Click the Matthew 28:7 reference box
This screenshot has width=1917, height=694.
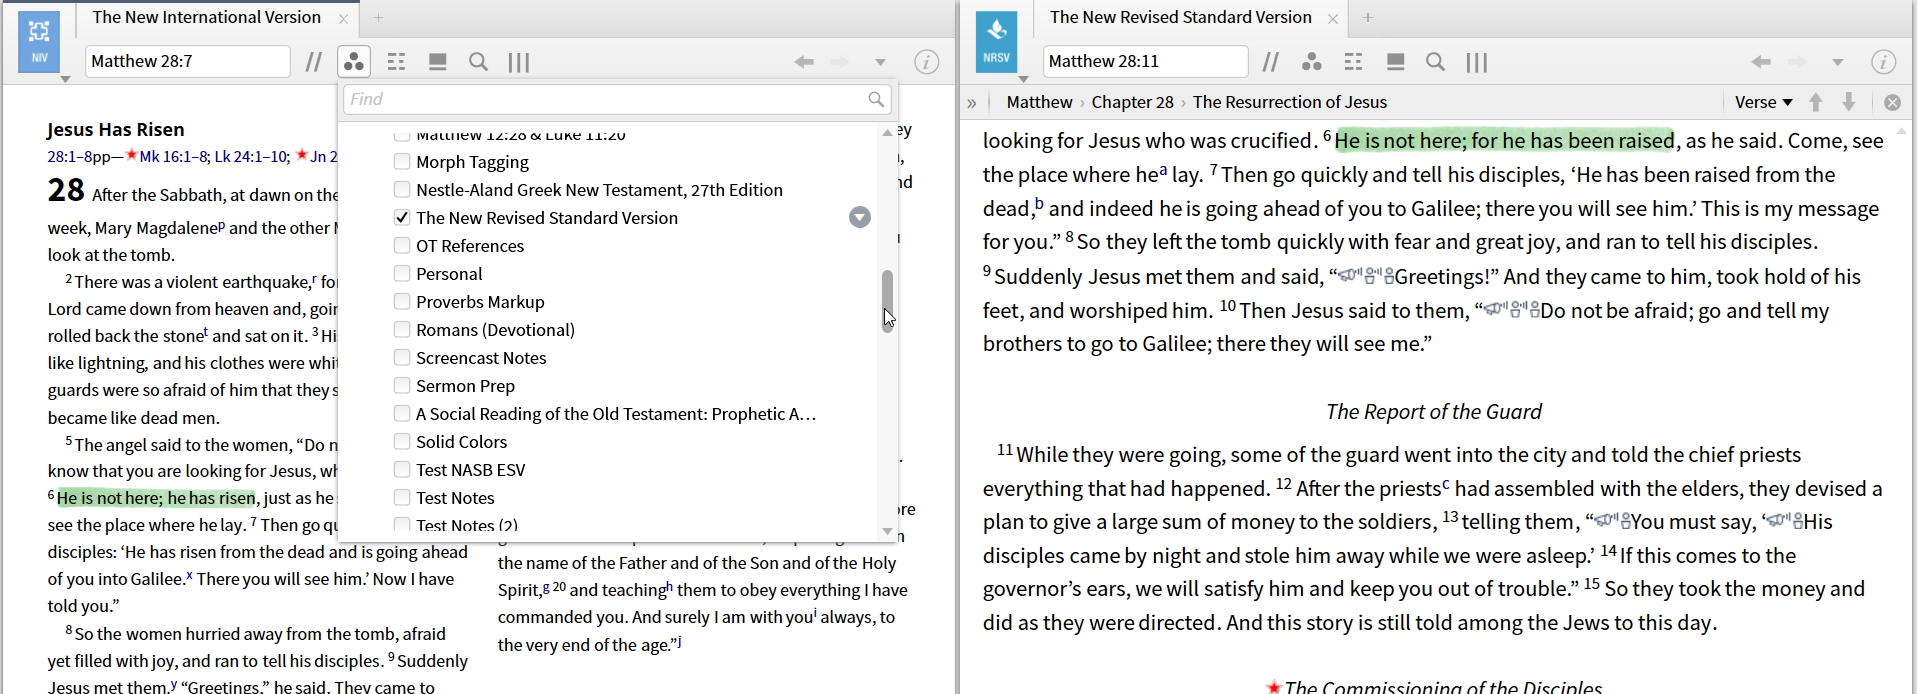[x=188, y=62]
